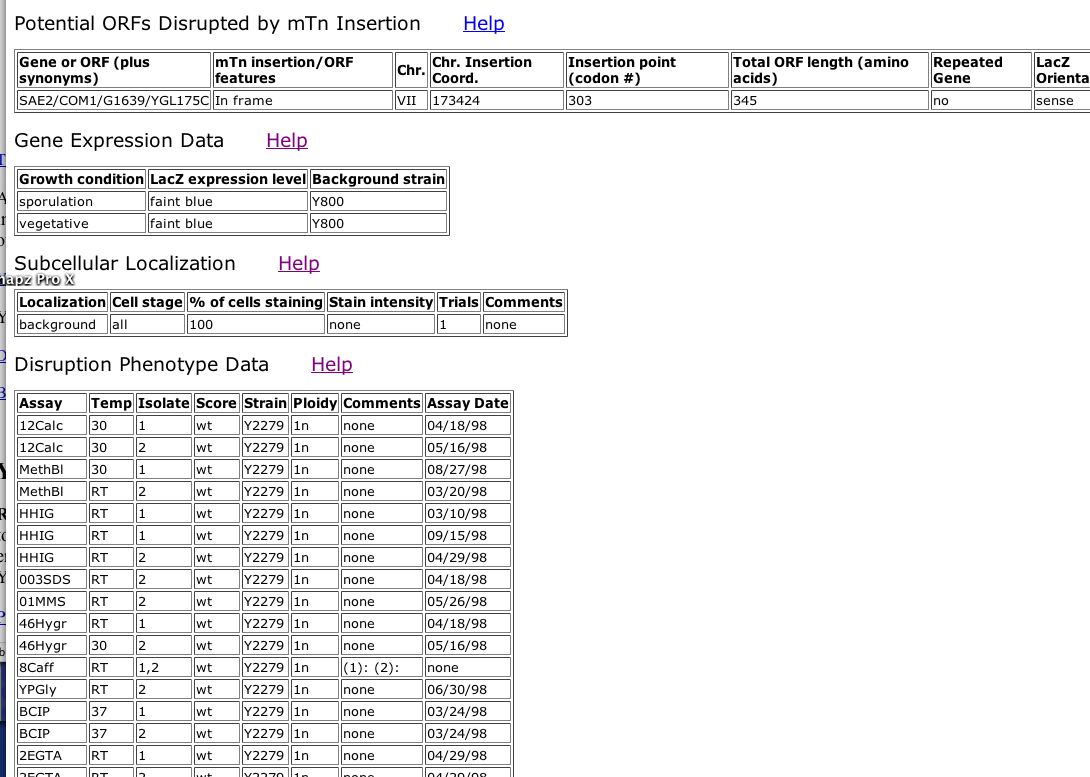The image size is (1090, 777).
Task: Click the 003SDS assay cell
Action: click(x=52, y=579)
